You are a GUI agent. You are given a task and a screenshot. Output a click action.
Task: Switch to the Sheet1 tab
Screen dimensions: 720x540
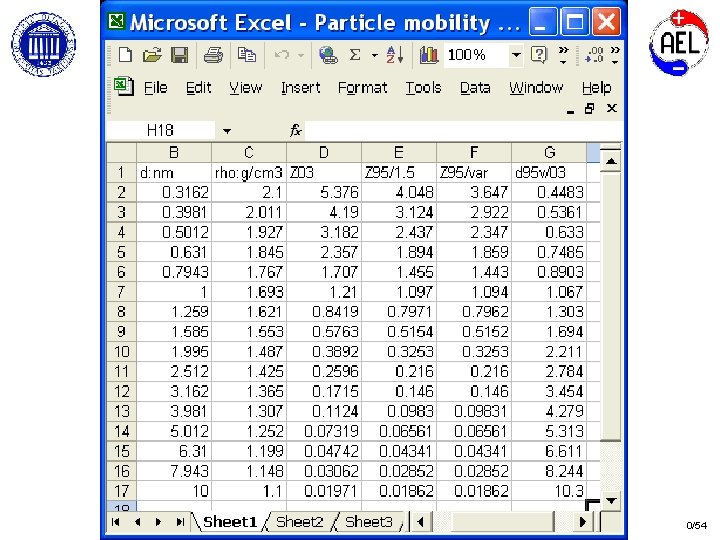click(230, 522)
